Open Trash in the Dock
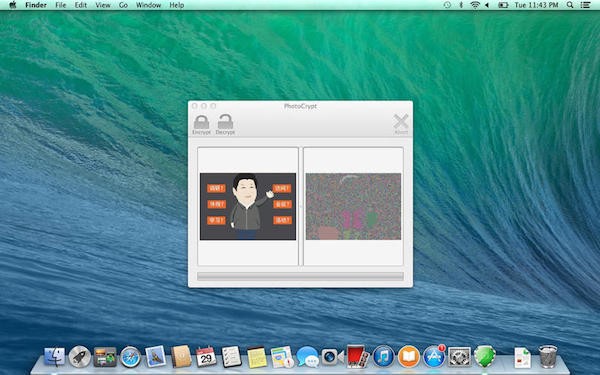The image size is (600, 375). tap(548, 356)
